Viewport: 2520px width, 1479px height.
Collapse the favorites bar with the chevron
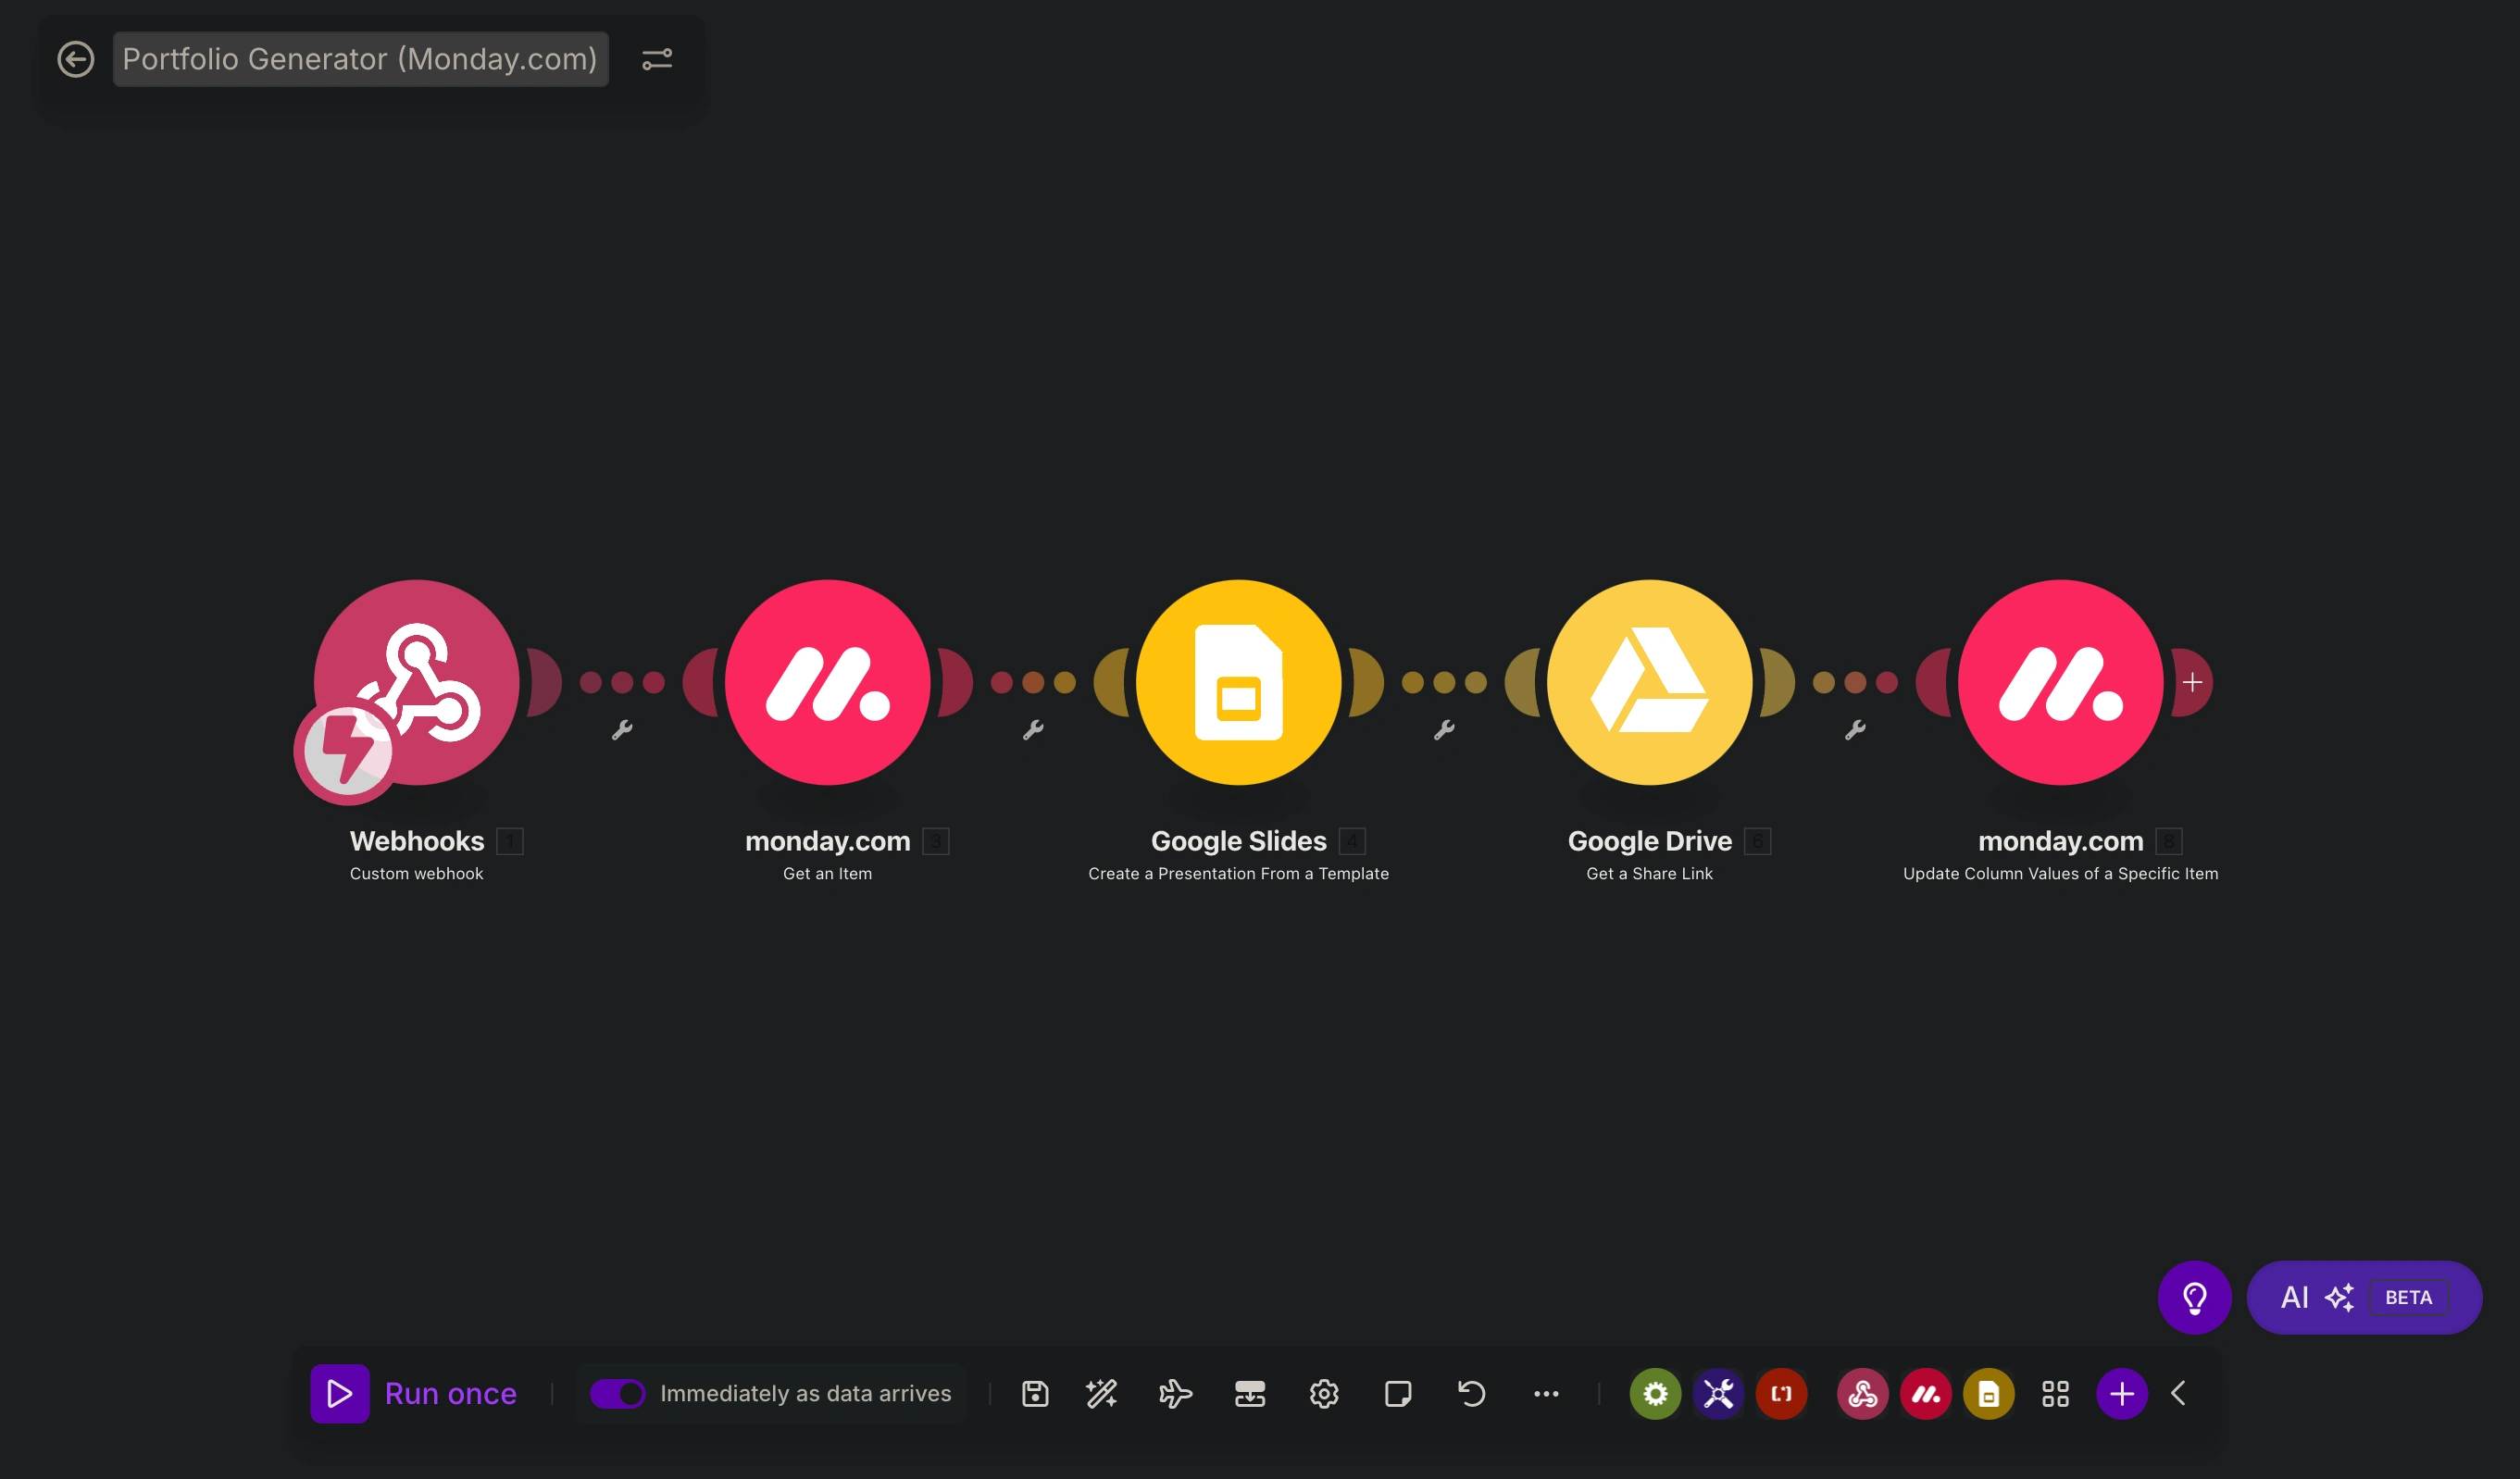(2178, 1393)
